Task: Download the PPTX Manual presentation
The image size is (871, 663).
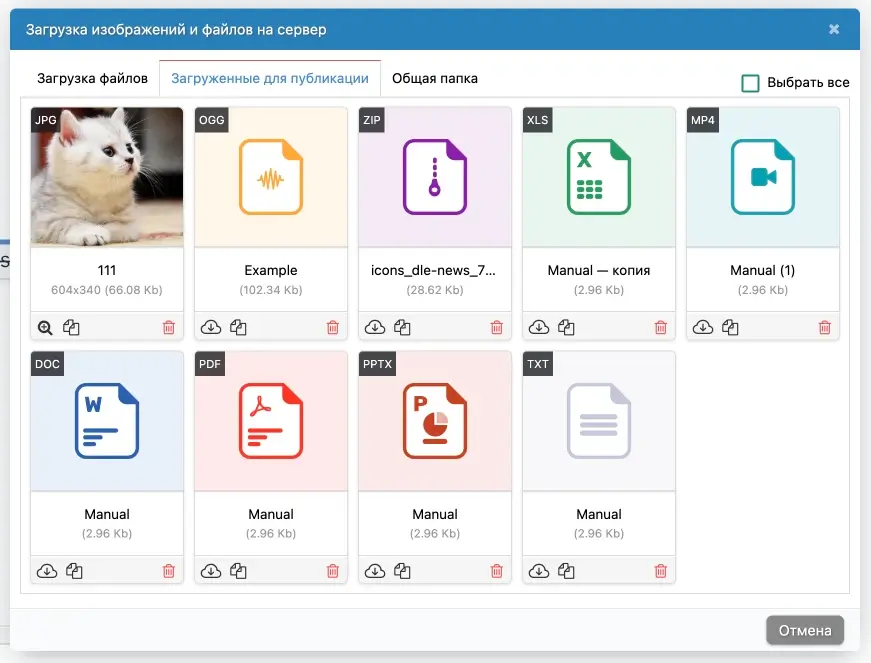Action: pyautogui.click(x=374, y=571)
